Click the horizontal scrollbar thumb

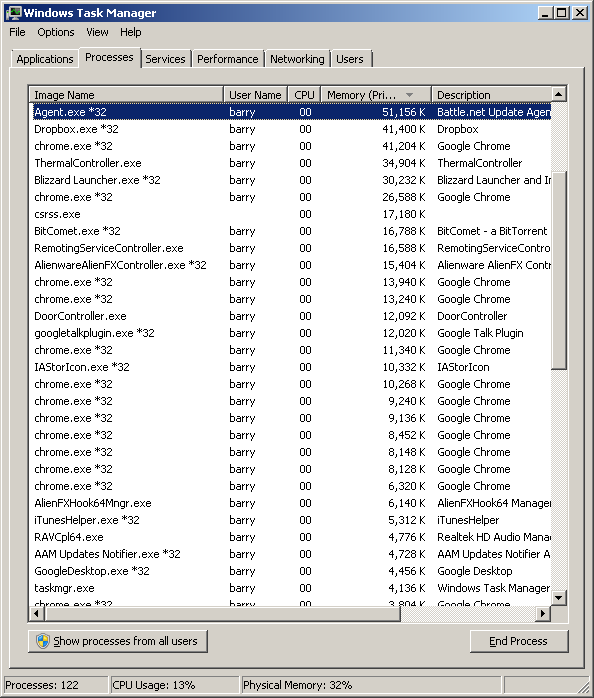click(x=222, y=614)
